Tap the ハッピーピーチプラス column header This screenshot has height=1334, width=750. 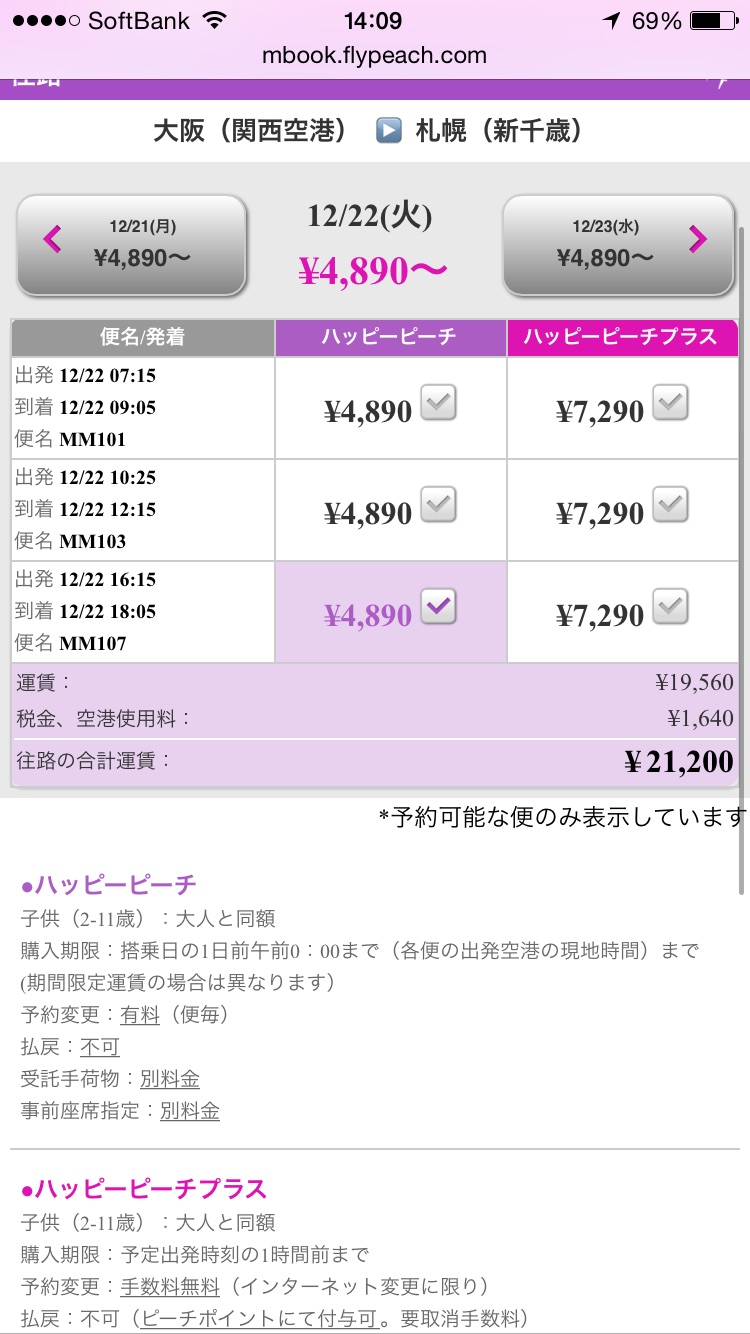pos(622,337)
